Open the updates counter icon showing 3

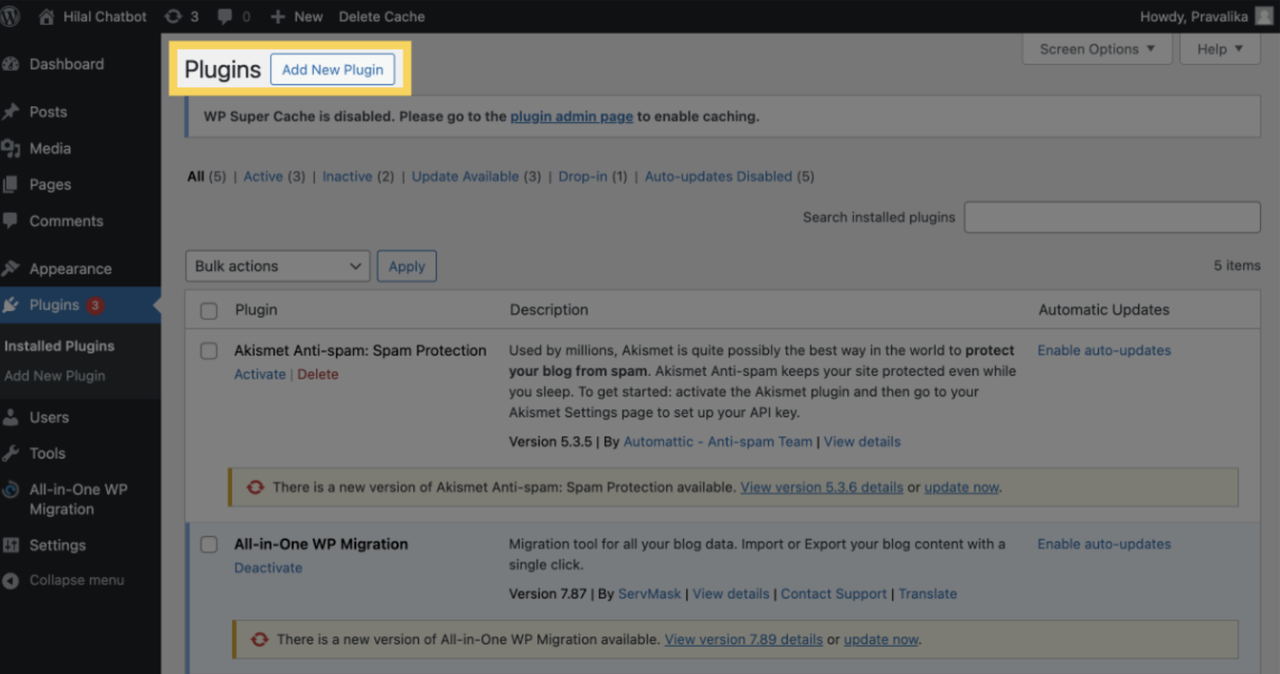point(173,16)
